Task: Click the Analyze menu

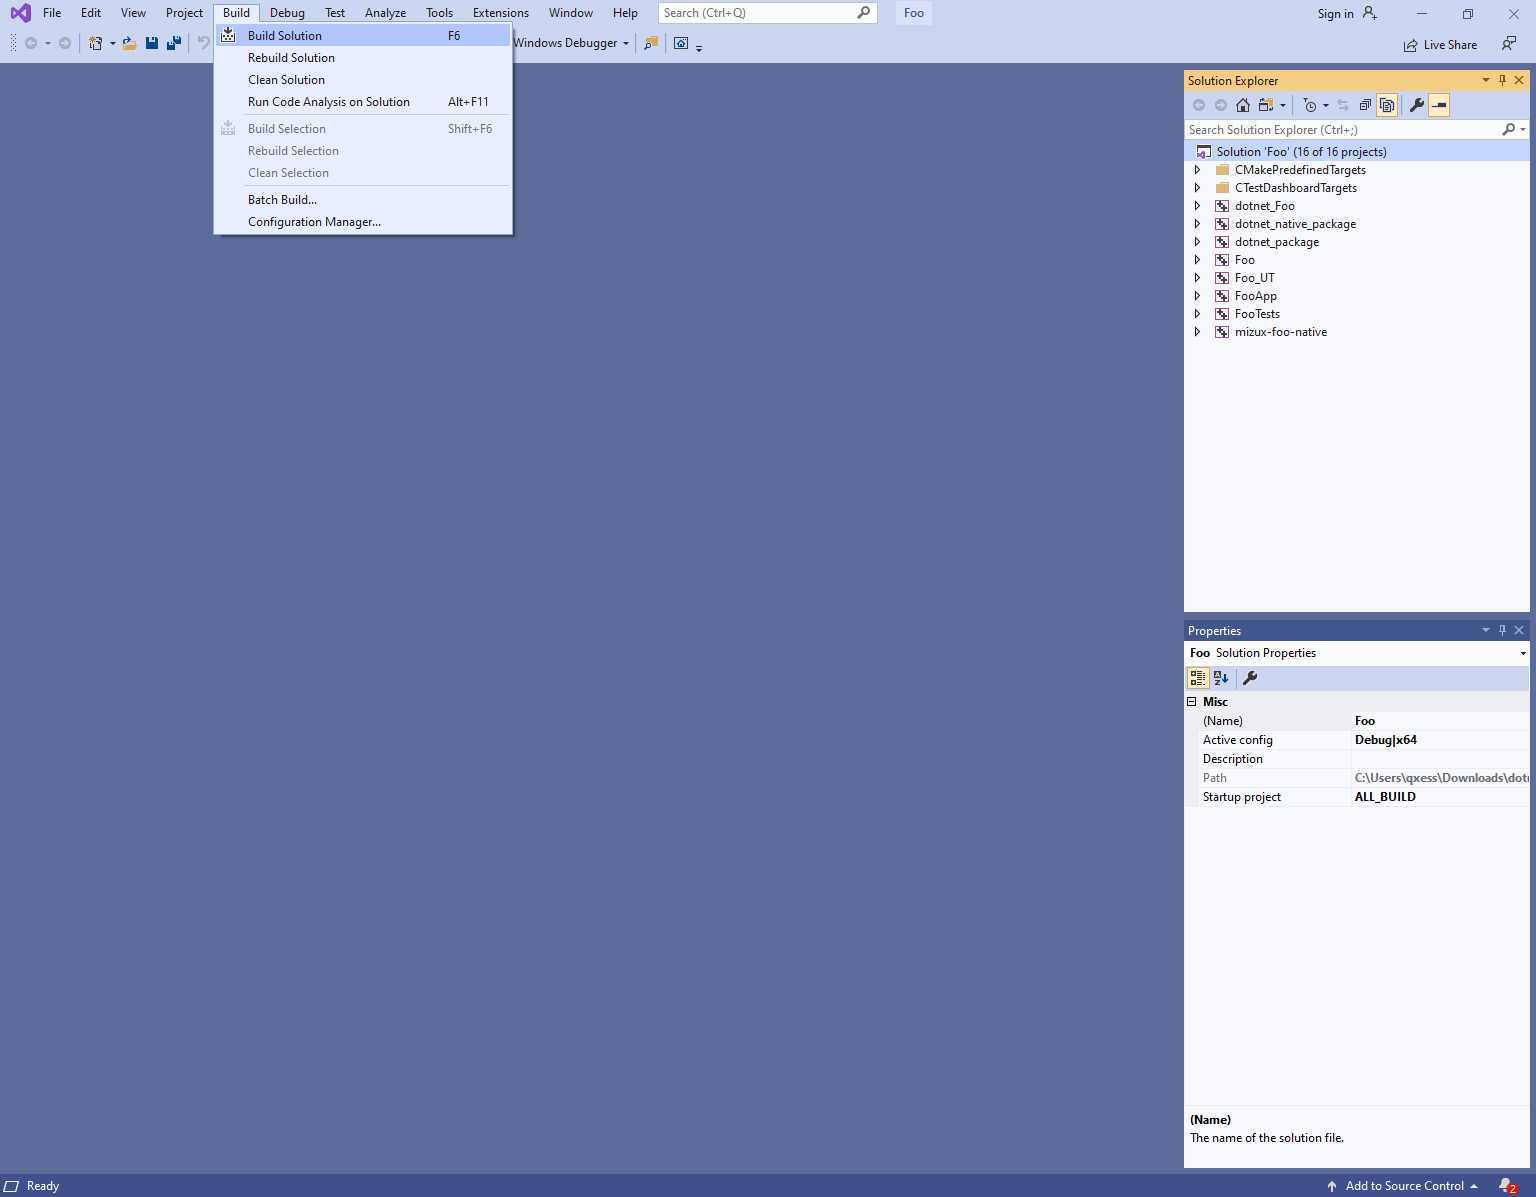Action: click(x=385, y=13)
